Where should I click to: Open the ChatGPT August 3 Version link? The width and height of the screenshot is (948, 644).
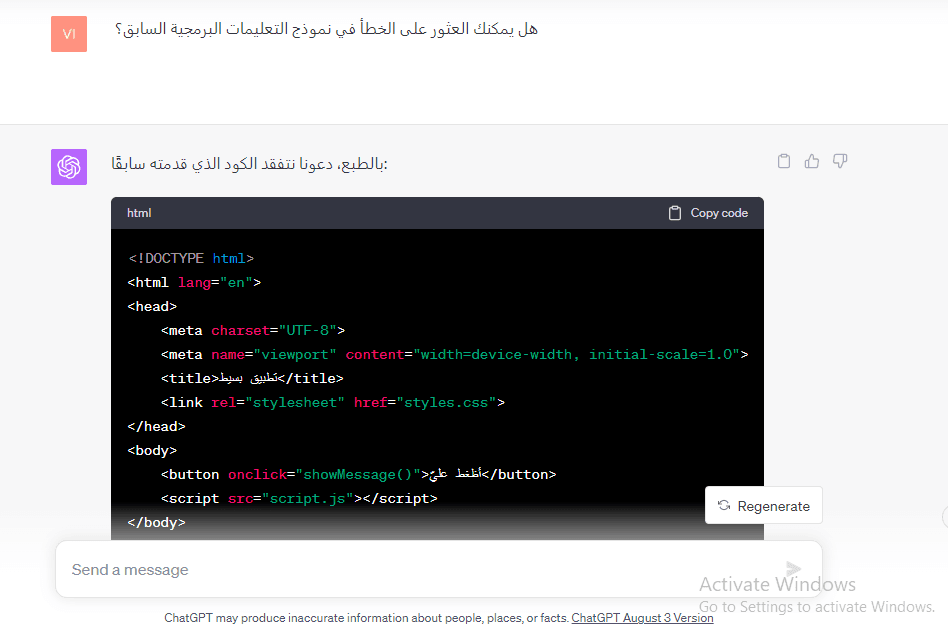click(642, 618)
